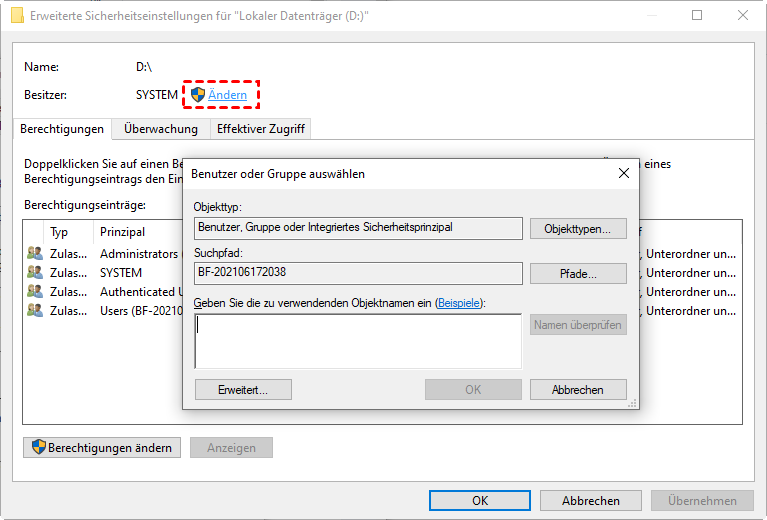The width and height of the screenshot is (767, 520).
Task: Click the Objekttyp field
Action: (x=358, y=228)
